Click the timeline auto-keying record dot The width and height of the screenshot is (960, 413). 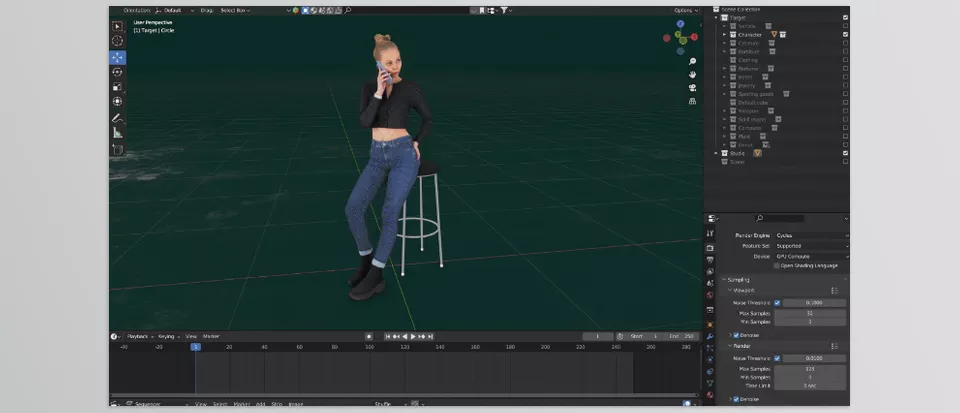click(369, 337)
